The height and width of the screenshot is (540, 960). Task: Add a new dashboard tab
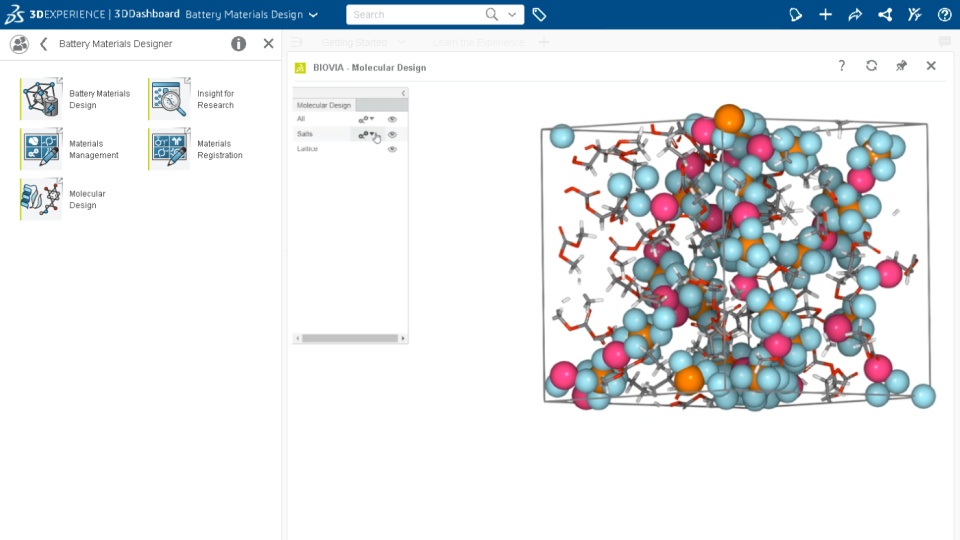544,42
